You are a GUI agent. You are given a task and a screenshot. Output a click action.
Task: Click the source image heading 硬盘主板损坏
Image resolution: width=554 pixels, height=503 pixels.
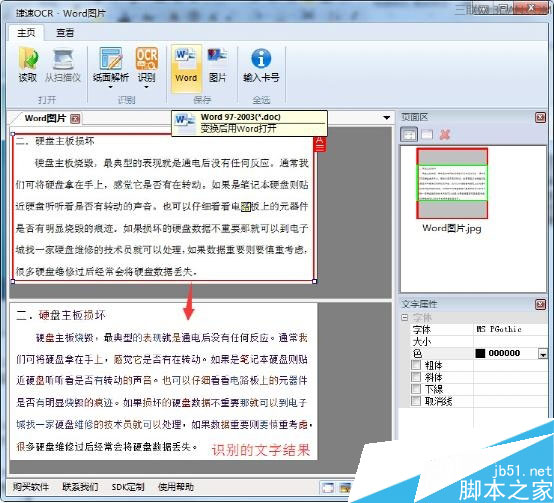coord(65,141)
